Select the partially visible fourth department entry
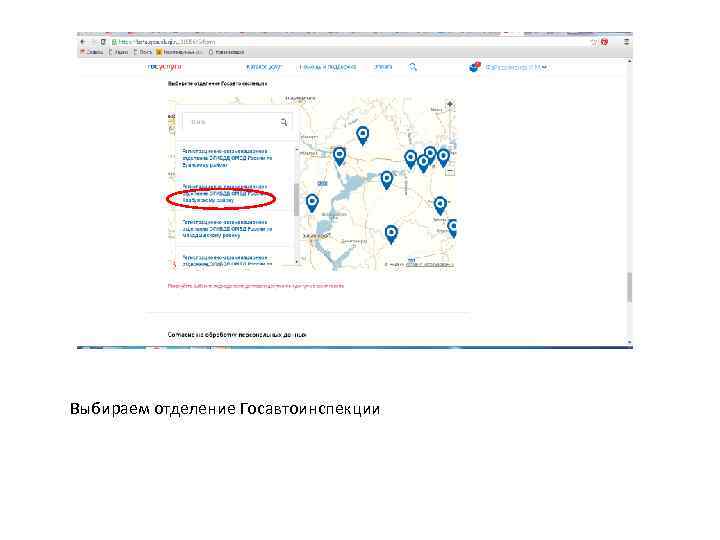 tap(227, 261)
